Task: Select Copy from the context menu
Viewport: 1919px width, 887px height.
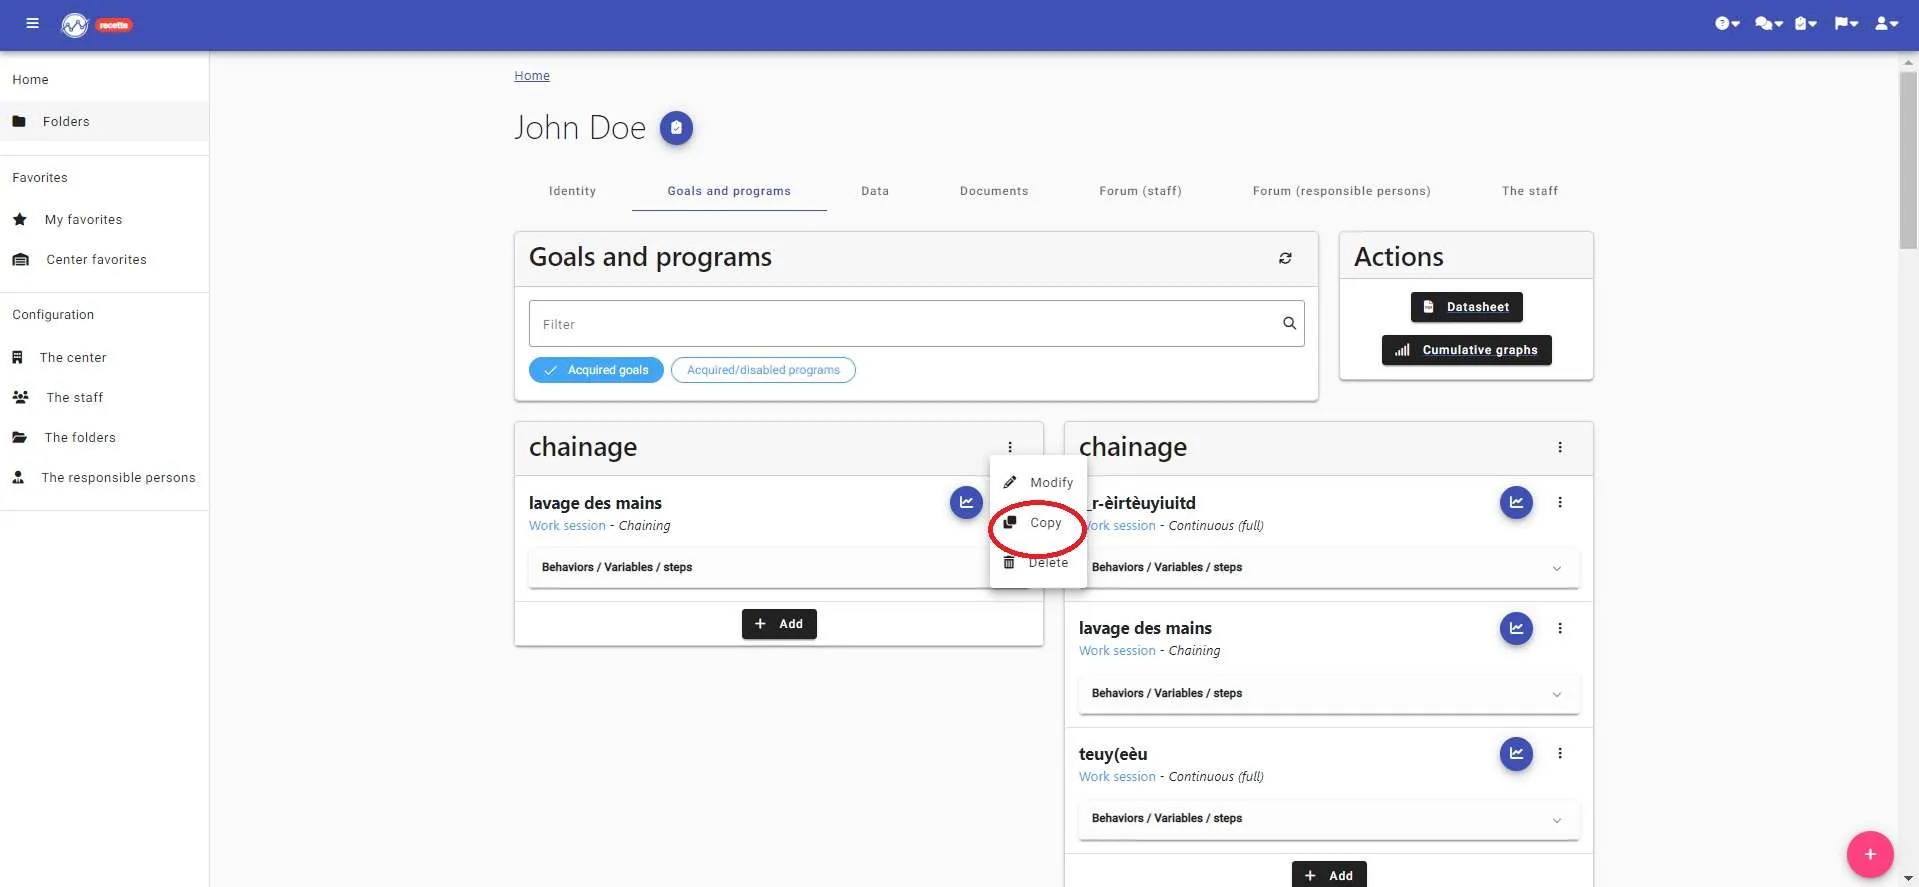Action: click(1038, 523)
